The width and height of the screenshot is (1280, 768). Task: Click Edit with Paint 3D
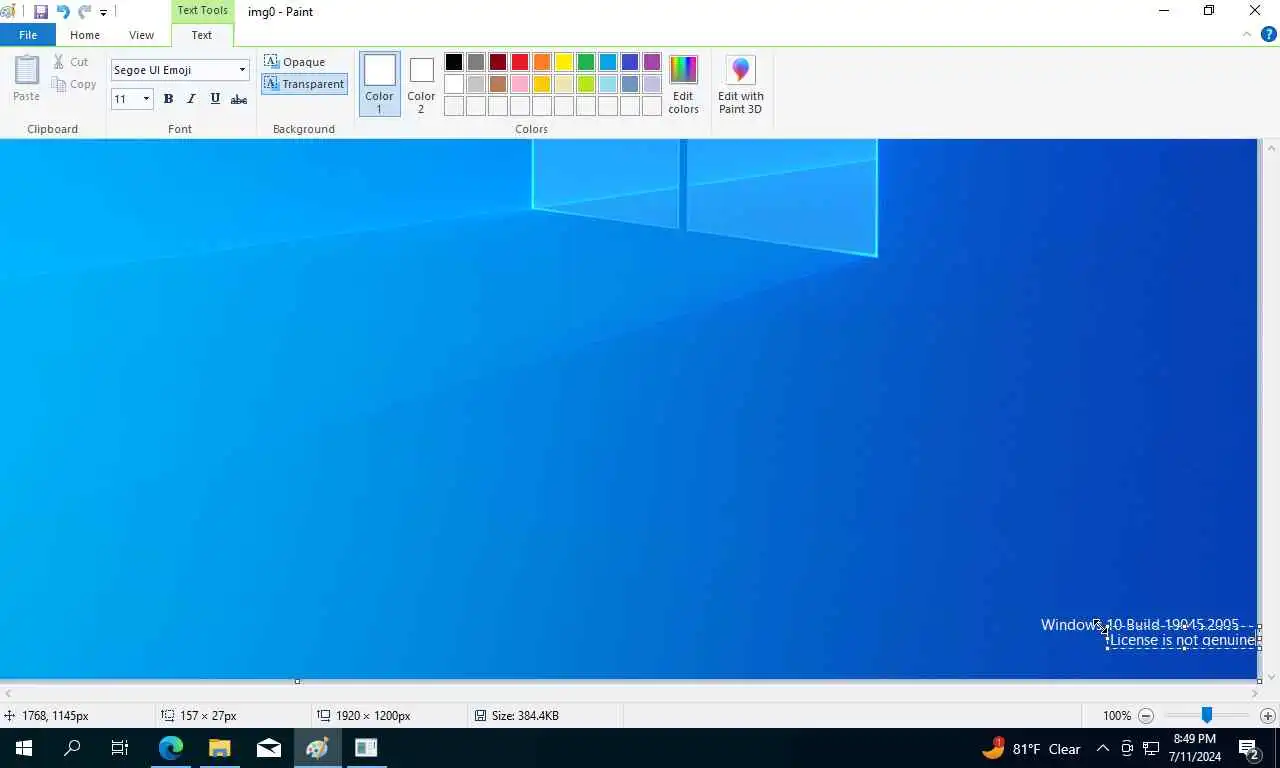[x=741, y=84]
